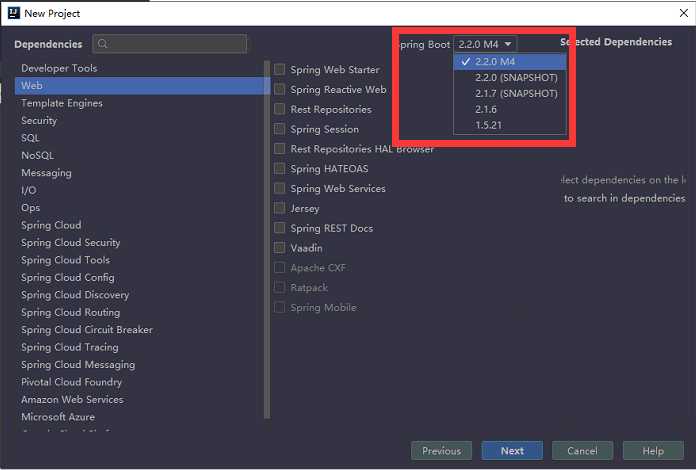The image size is (696, 470).
Task: Select Spring Cloud Circuit Breaker category
Action: [139, 330]
